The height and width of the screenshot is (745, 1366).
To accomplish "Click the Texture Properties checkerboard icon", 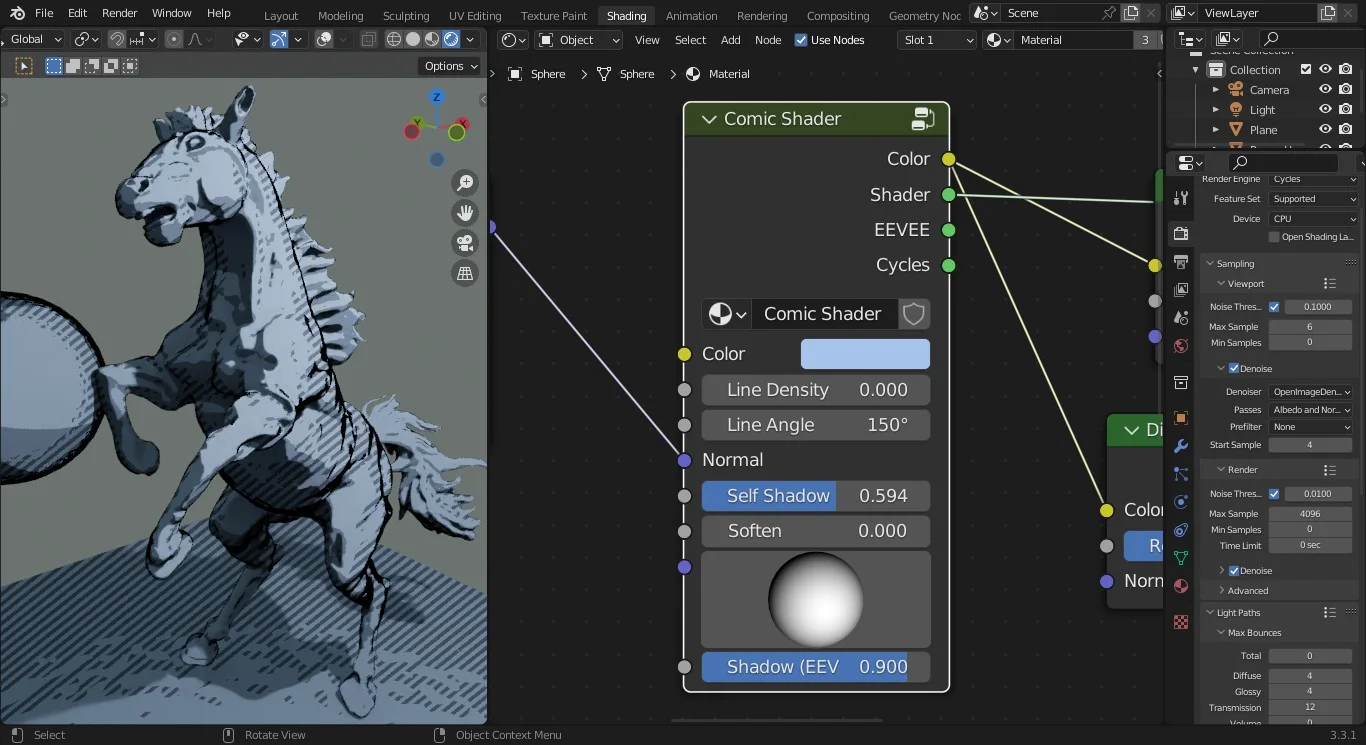I will coord(1181,622).
